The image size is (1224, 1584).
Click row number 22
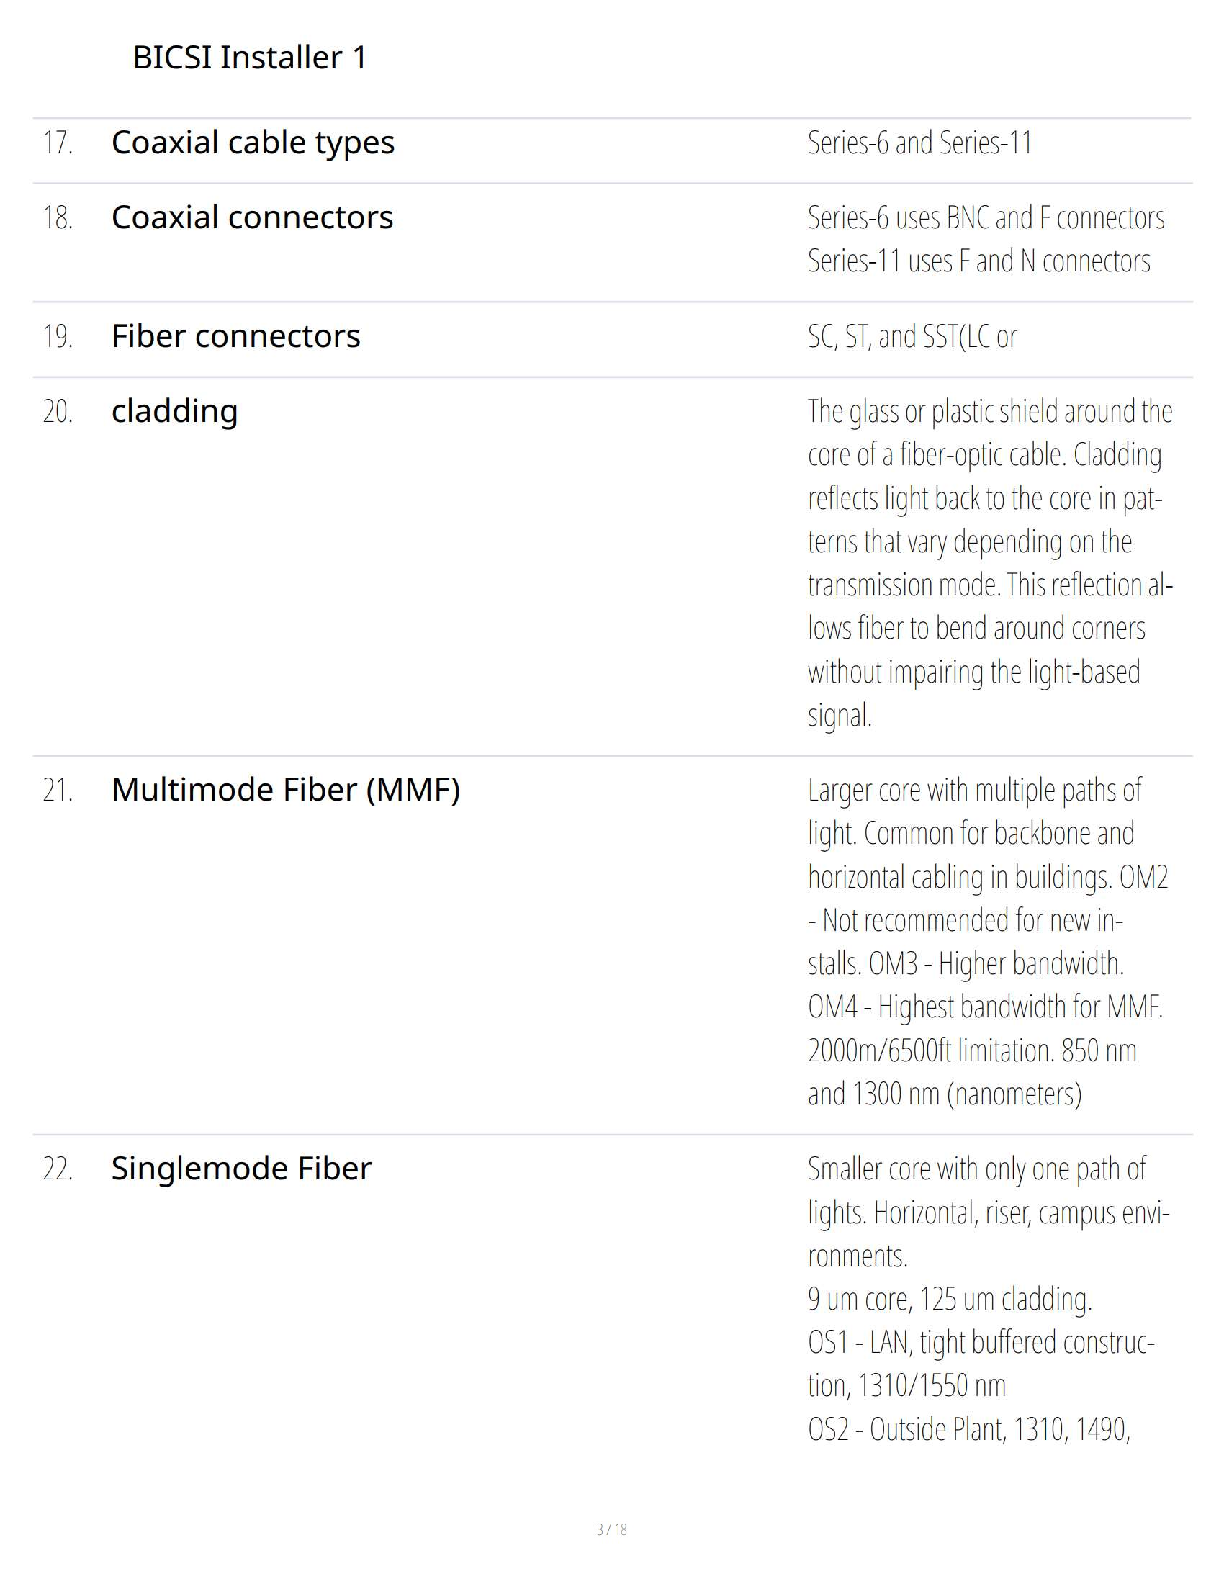click(58, 1169)
